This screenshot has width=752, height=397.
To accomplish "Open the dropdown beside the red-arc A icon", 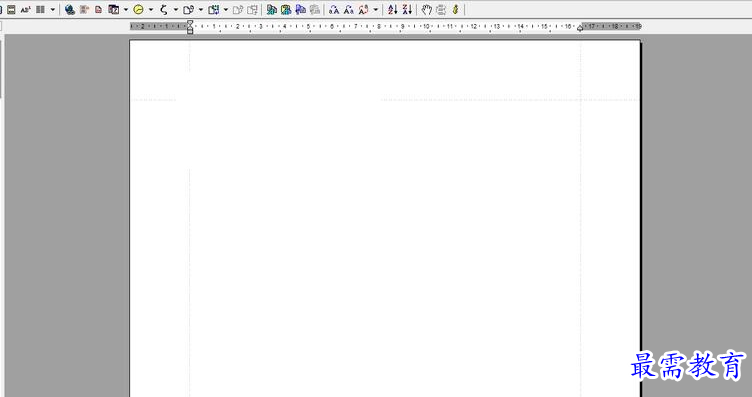I will [x=376, y=9].
